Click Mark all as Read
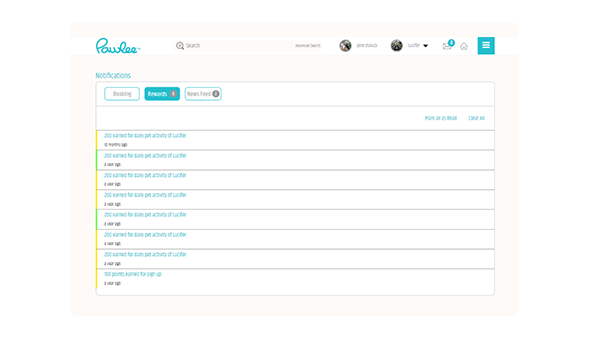 pos(441,118)
